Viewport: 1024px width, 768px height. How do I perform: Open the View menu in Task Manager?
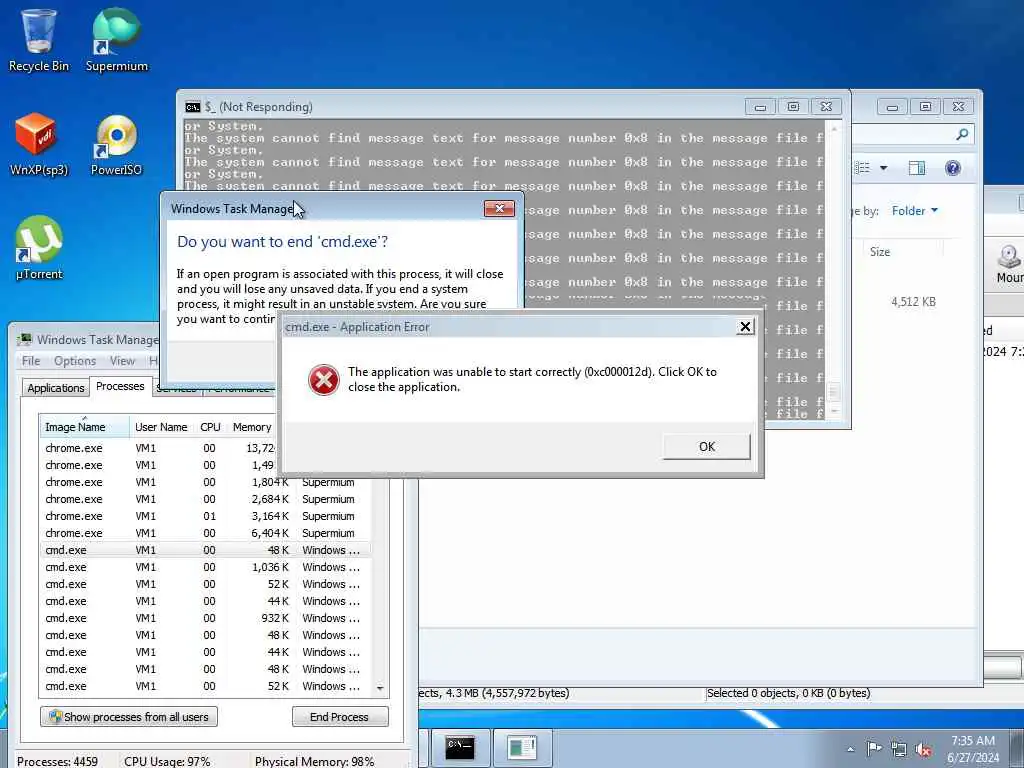pos(122,360)
